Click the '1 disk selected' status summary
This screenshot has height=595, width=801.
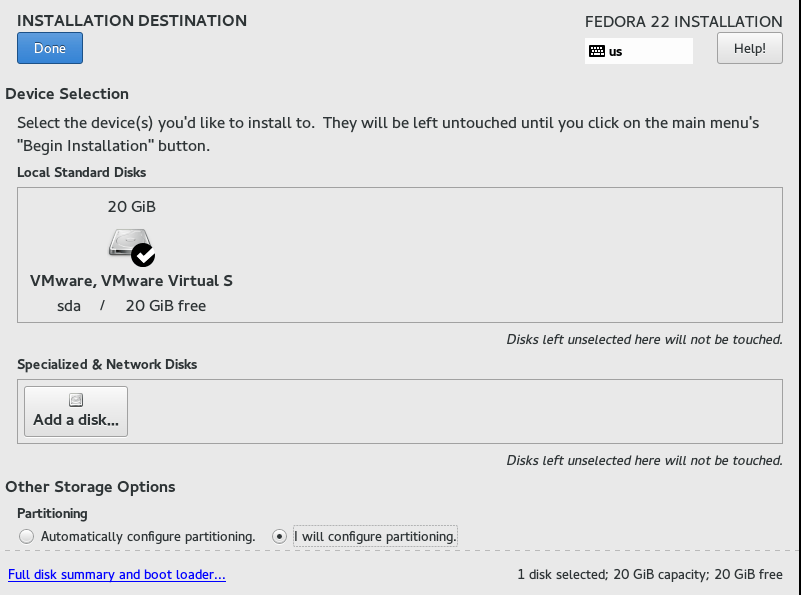[650, 575]
